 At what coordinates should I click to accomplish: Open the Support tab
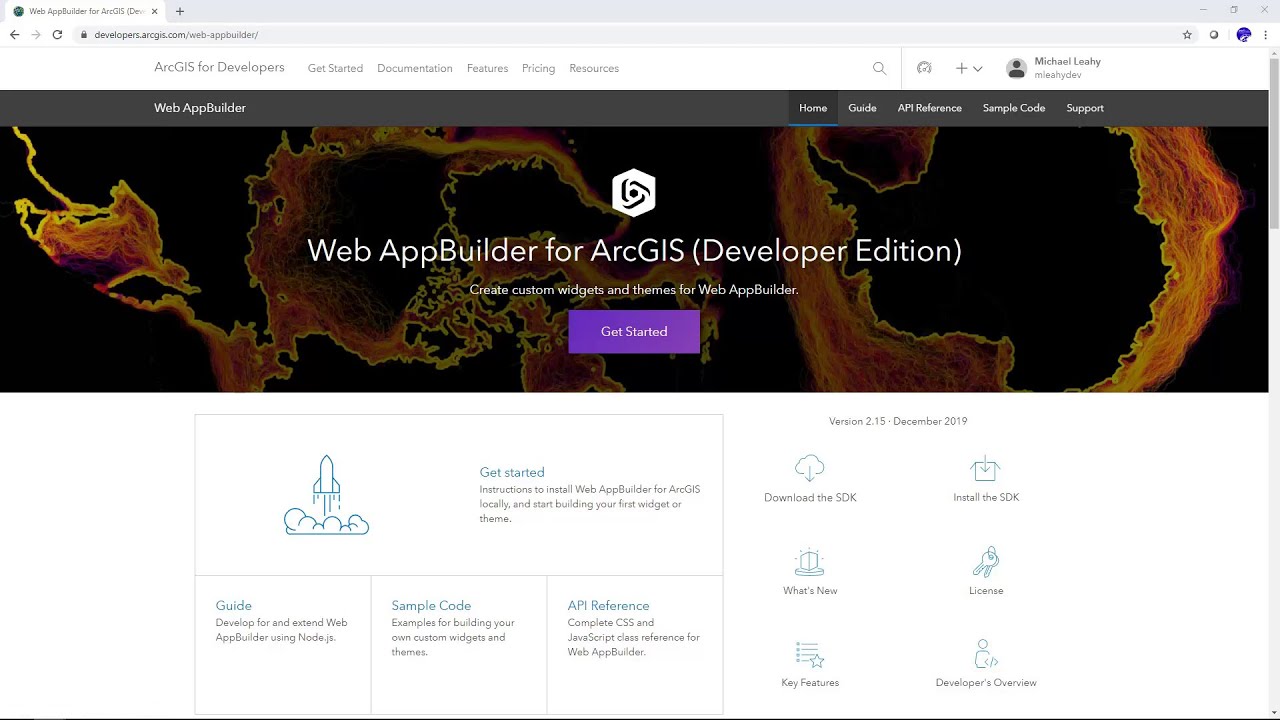(1085, 108)
